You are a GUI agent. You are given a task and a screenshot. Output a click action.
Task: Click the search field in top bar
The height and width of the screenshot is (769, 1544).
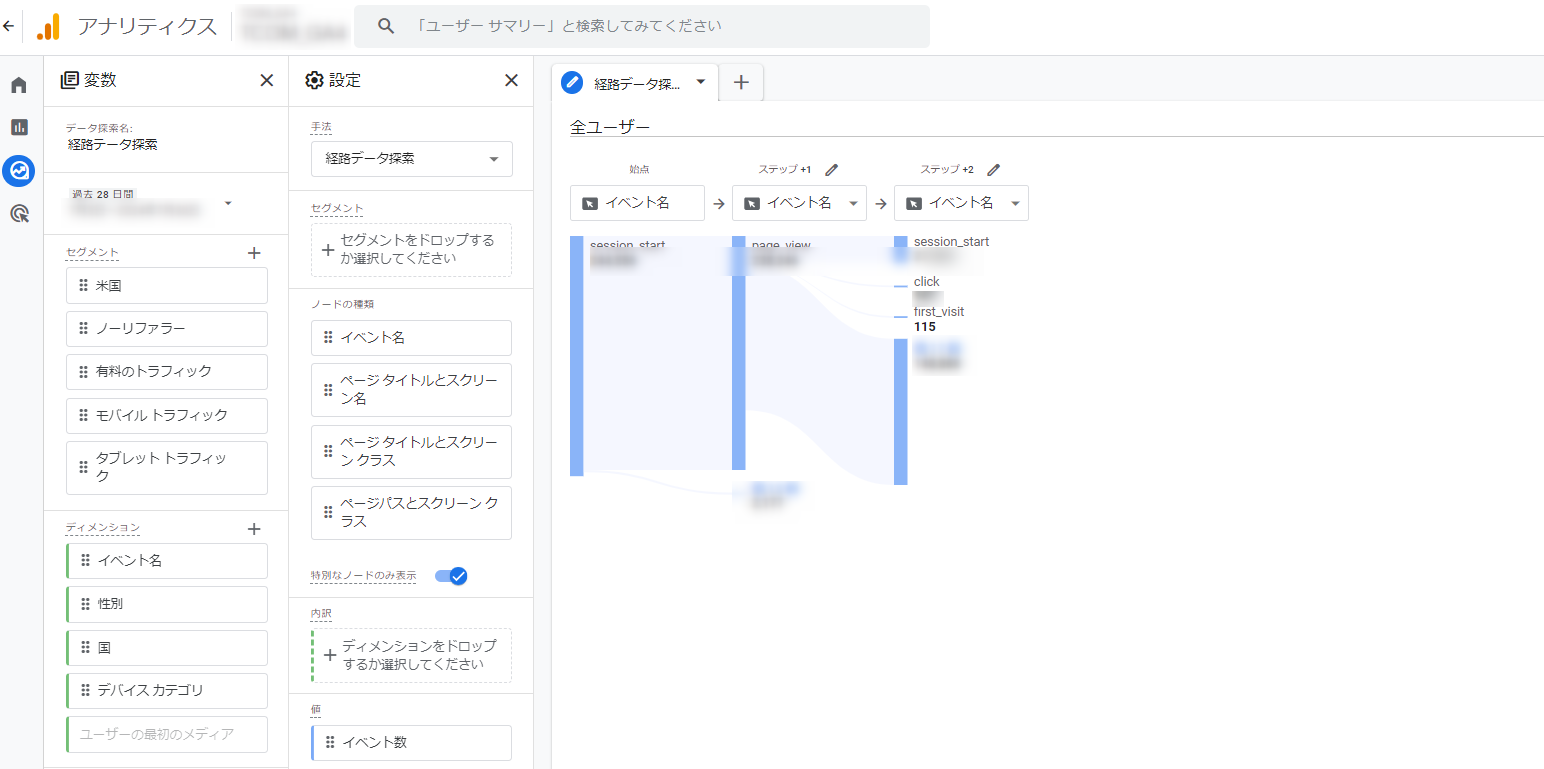coord(642,26)
